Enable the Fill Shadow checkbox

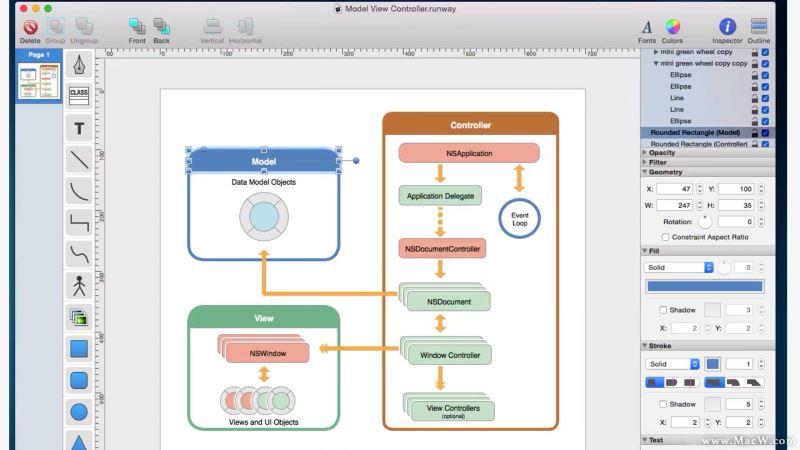663,310
